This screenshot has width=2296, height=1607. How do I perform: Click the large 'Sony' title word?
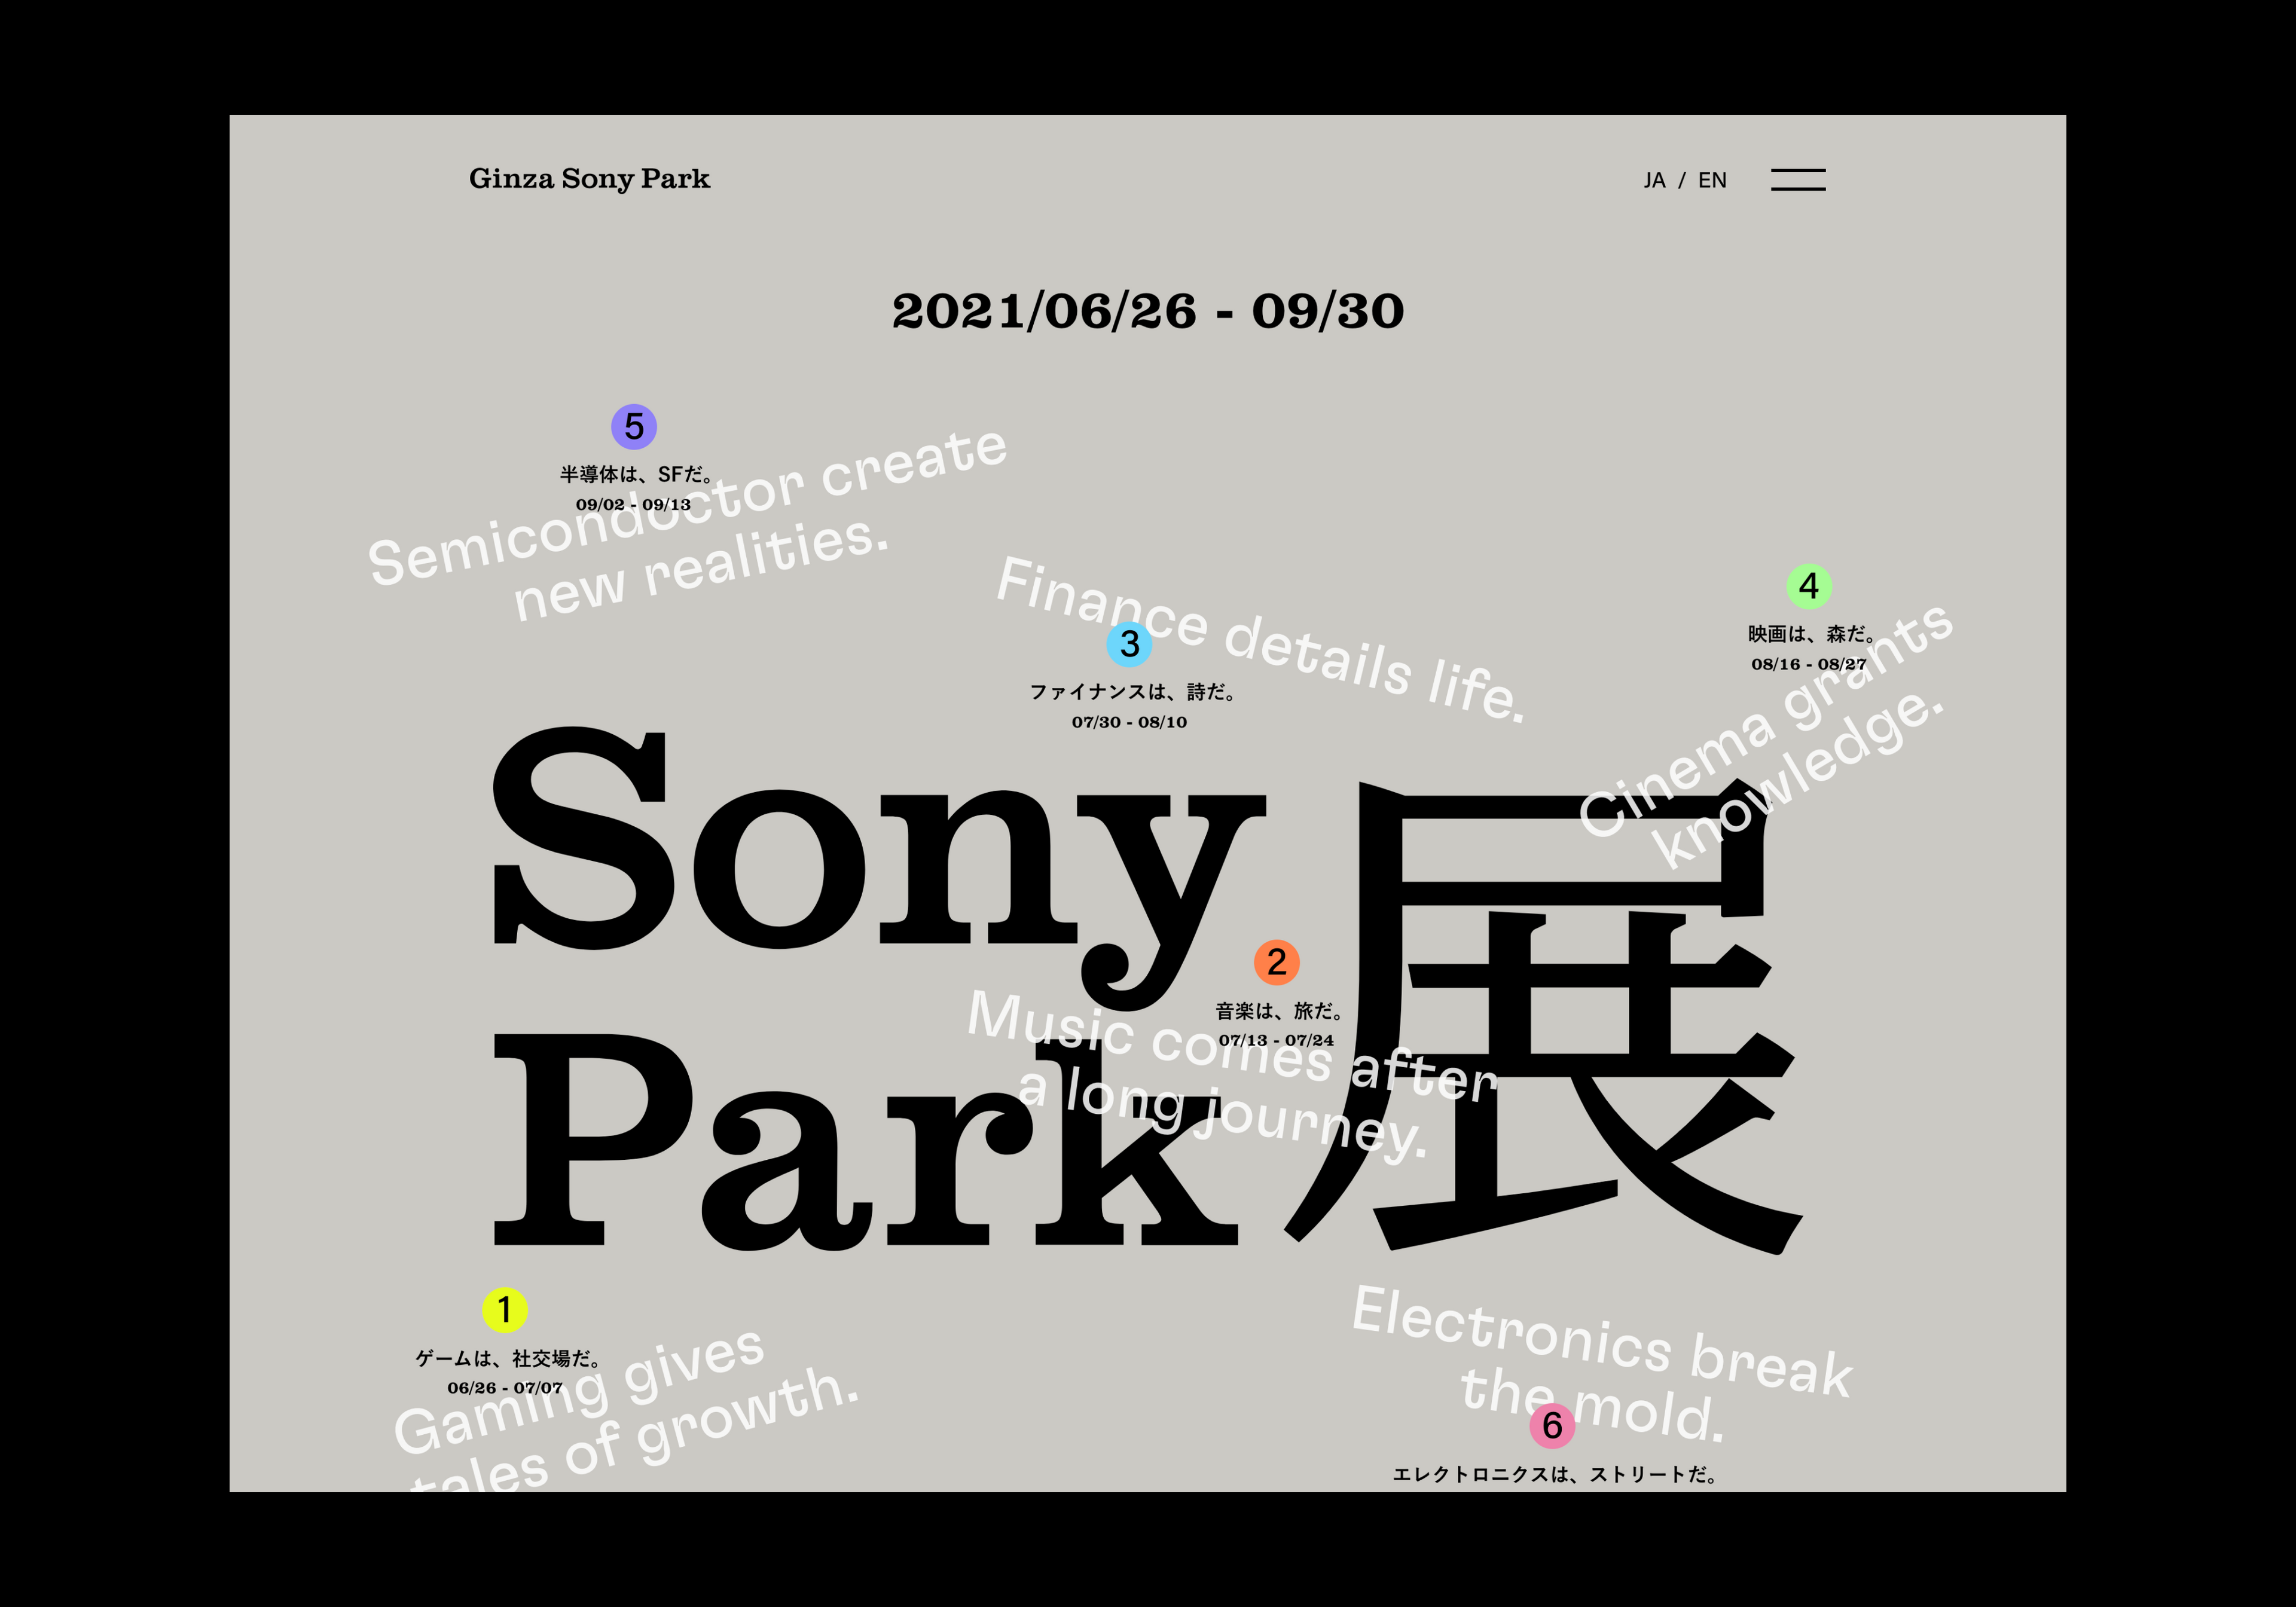(880, 868)
